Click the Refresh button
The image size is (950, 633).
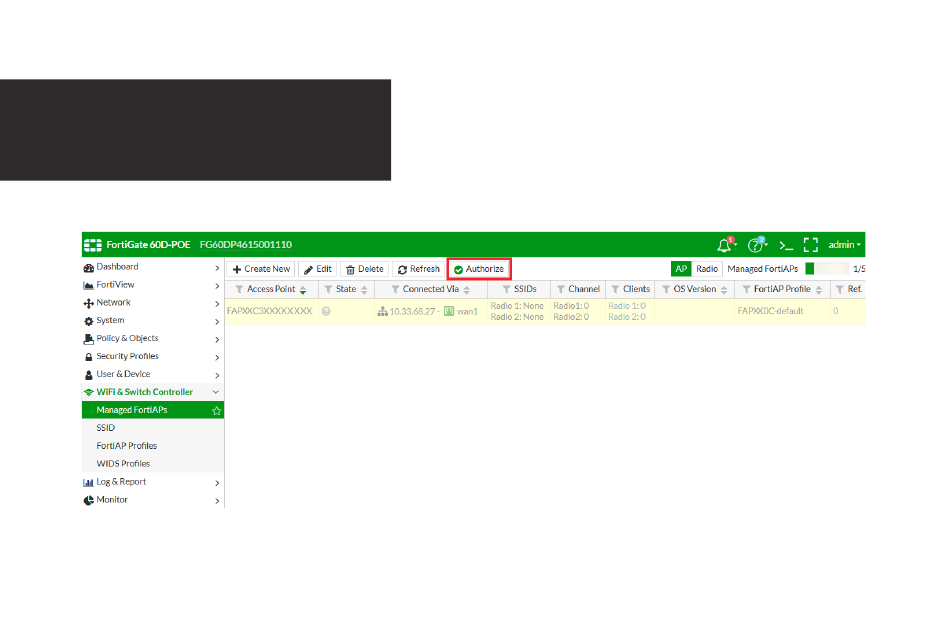(x=419, y=269)
